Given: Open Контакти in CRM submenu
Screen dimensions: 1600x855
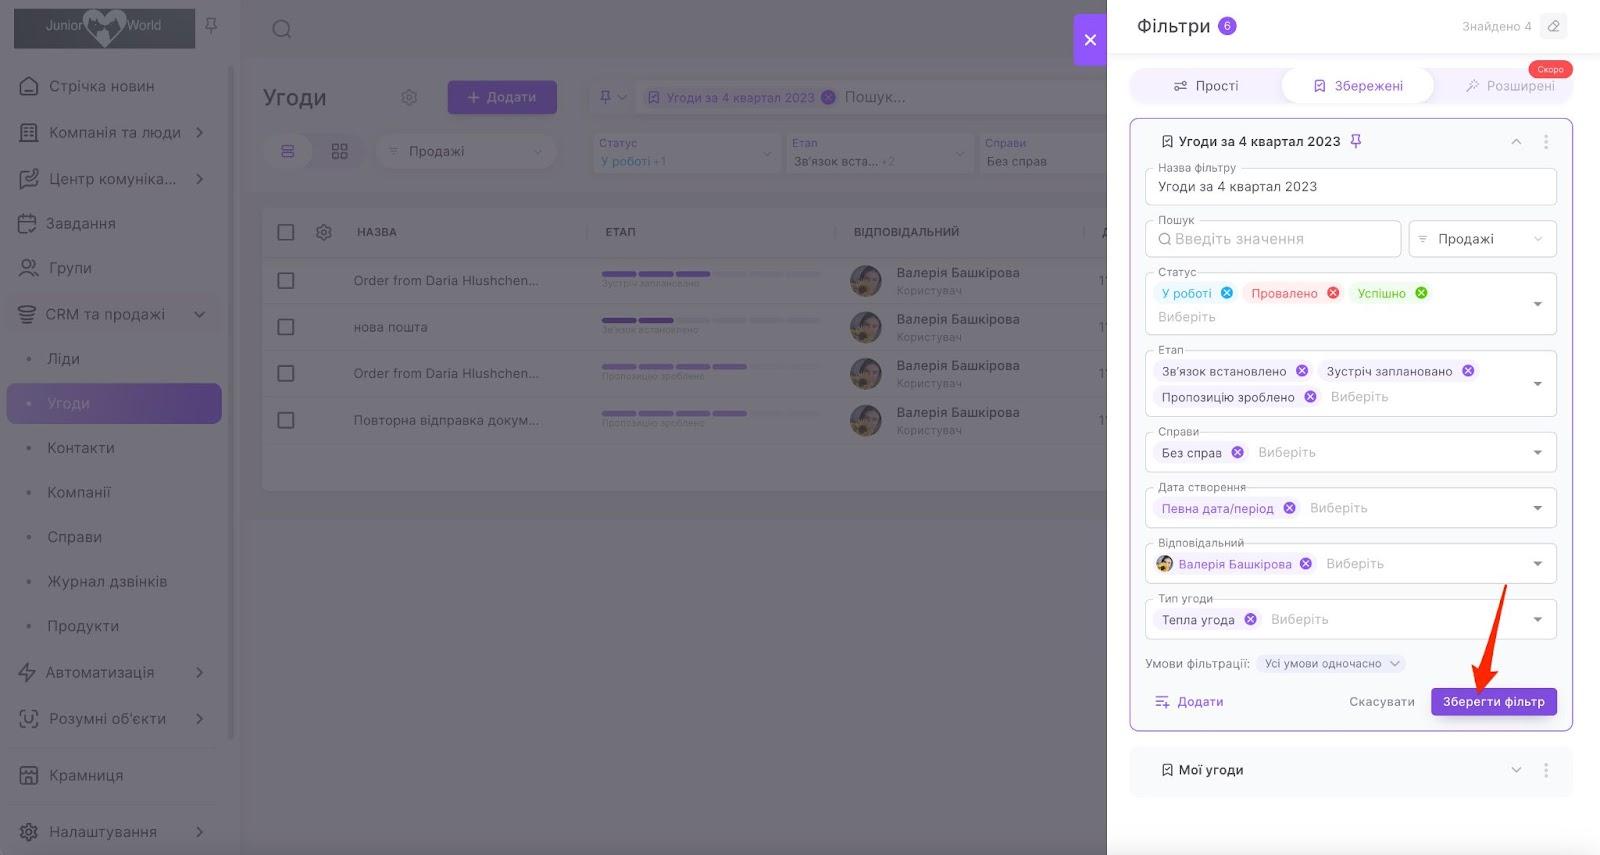Looking at the screenshot, I should (81, 448).
